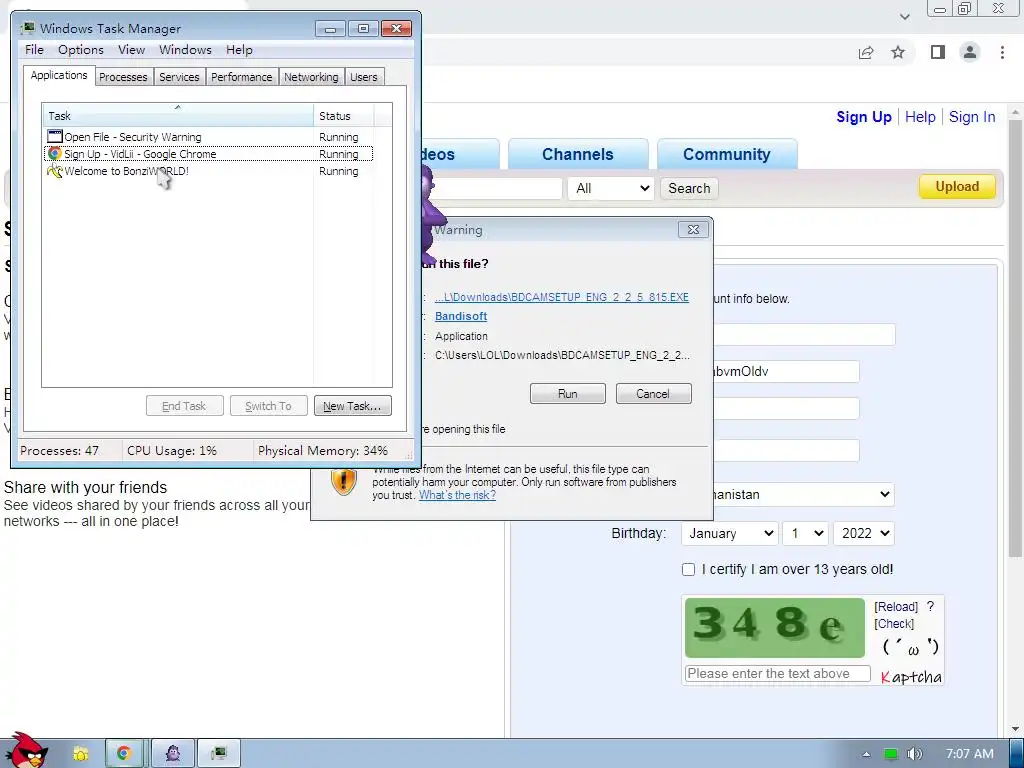Open Task Manager Options menu
The height and width of the screenshot is (768, 1024).
coord(81,50)
